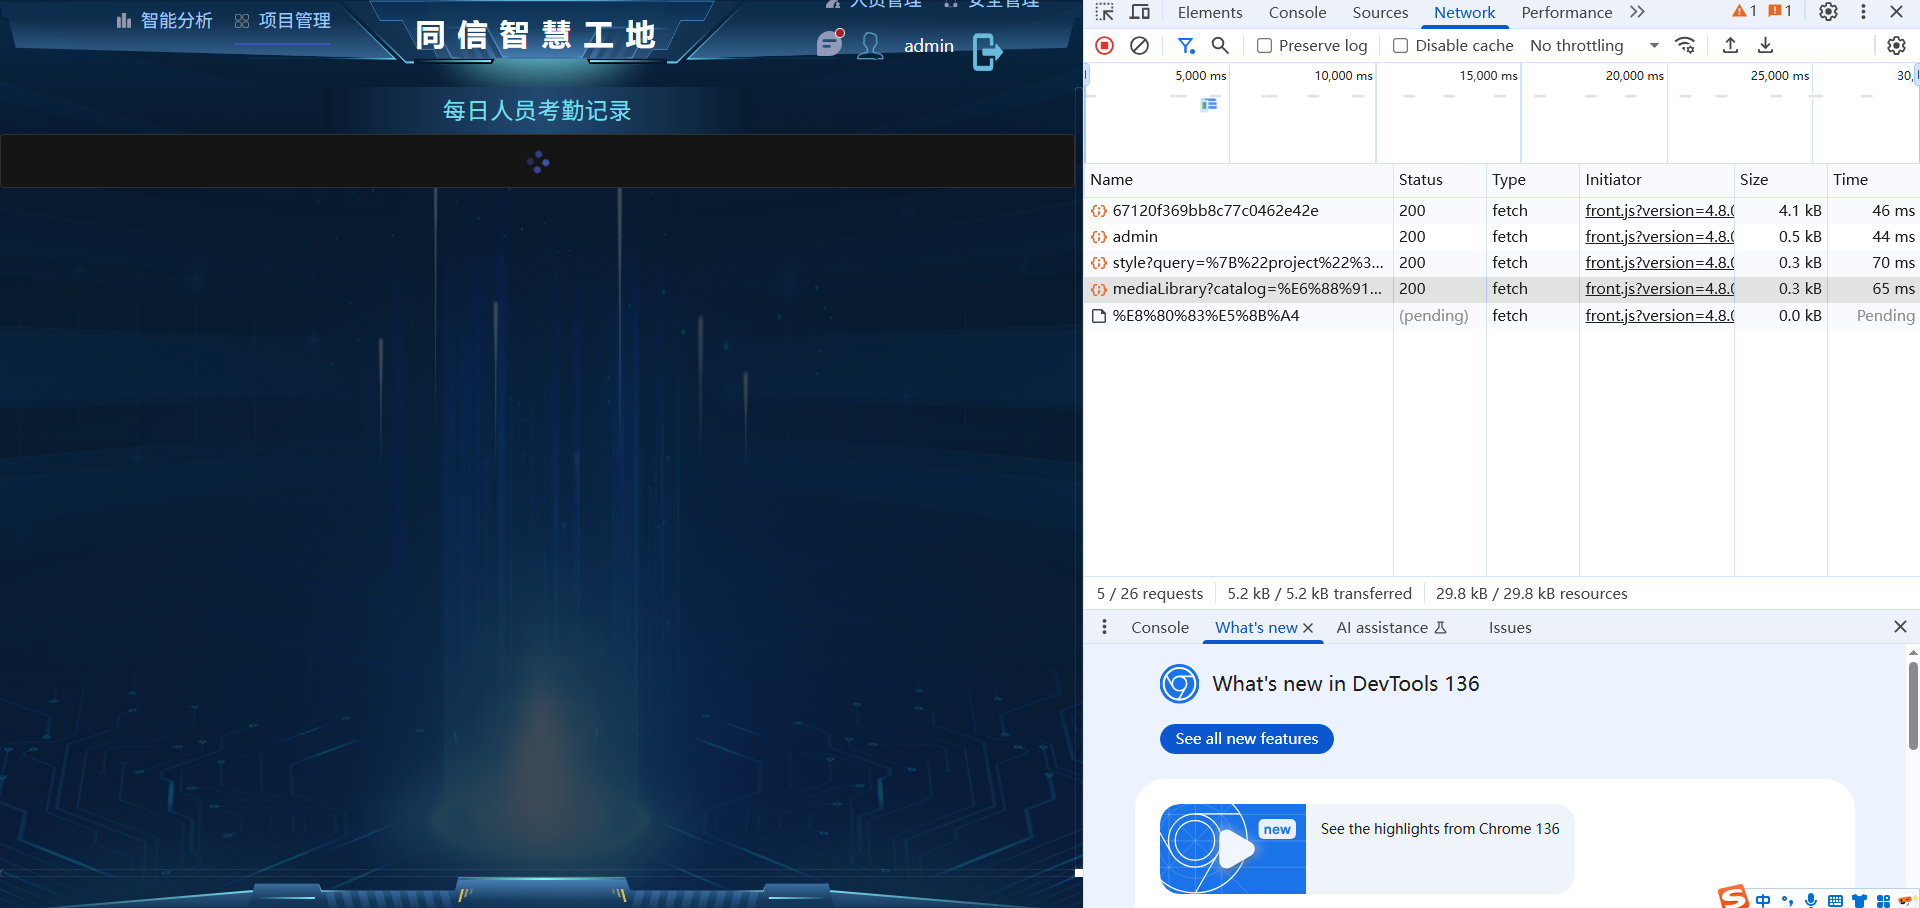Enable the Disable cache checkbox
1920x908 pixels.
pos(1400,46)
